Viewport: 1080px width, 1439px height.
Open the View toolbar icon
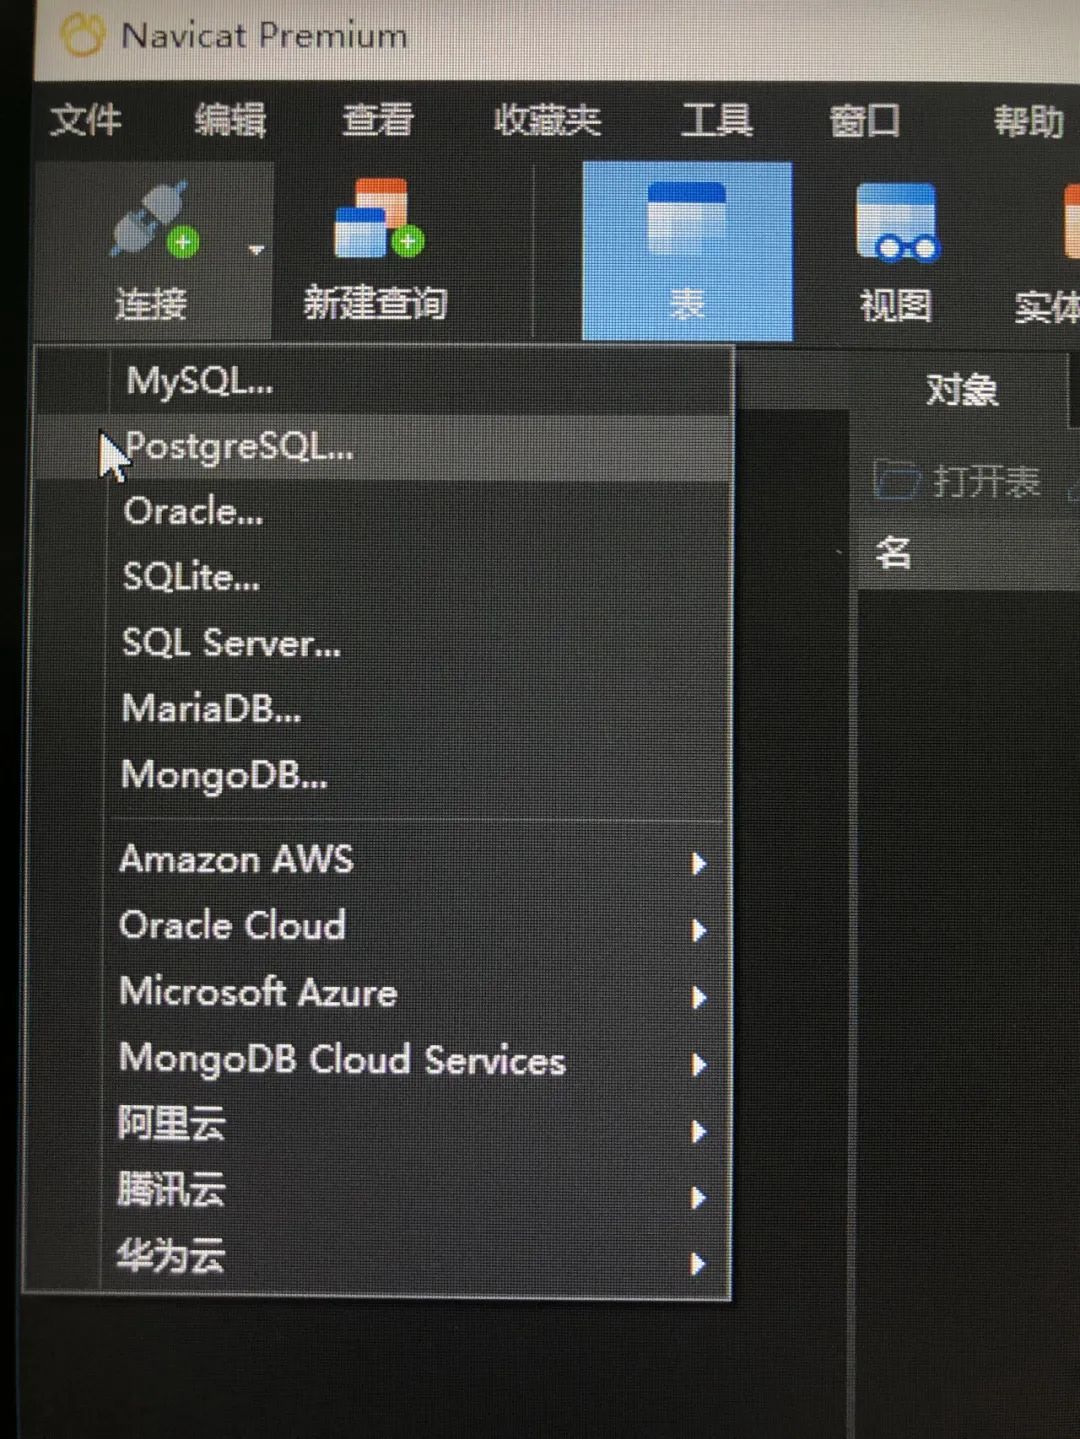click(896, 221)
